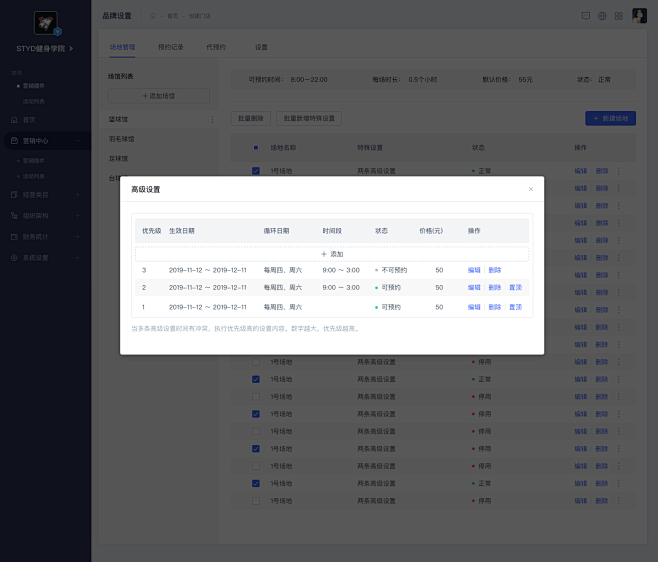The width and height of the screenshot is (658, 562).
Task: Open the three-dot menu beside 篮球馆
Action: point(211,120)
